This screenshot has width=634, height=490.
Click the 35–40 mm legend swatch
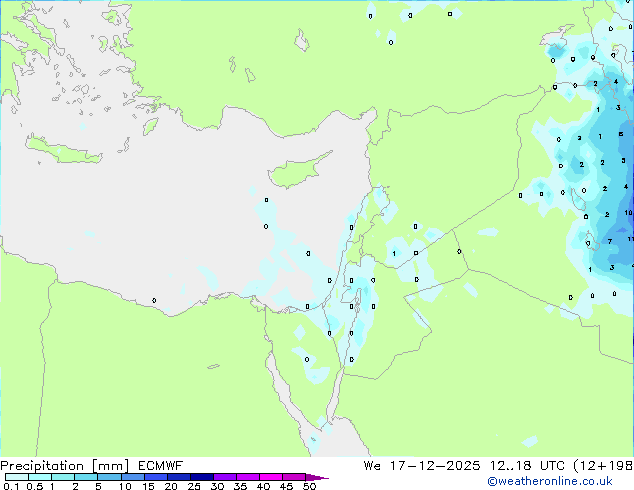247,477
